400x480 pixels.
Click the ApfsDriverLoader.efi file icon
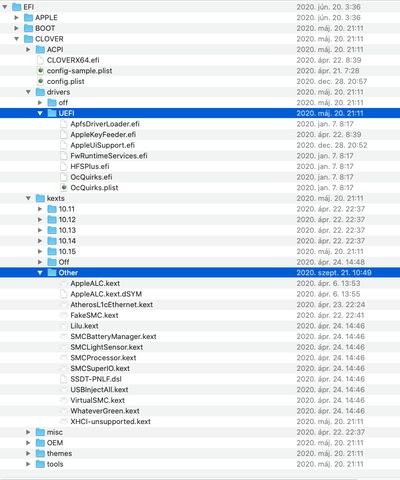(x=64, y=124)
